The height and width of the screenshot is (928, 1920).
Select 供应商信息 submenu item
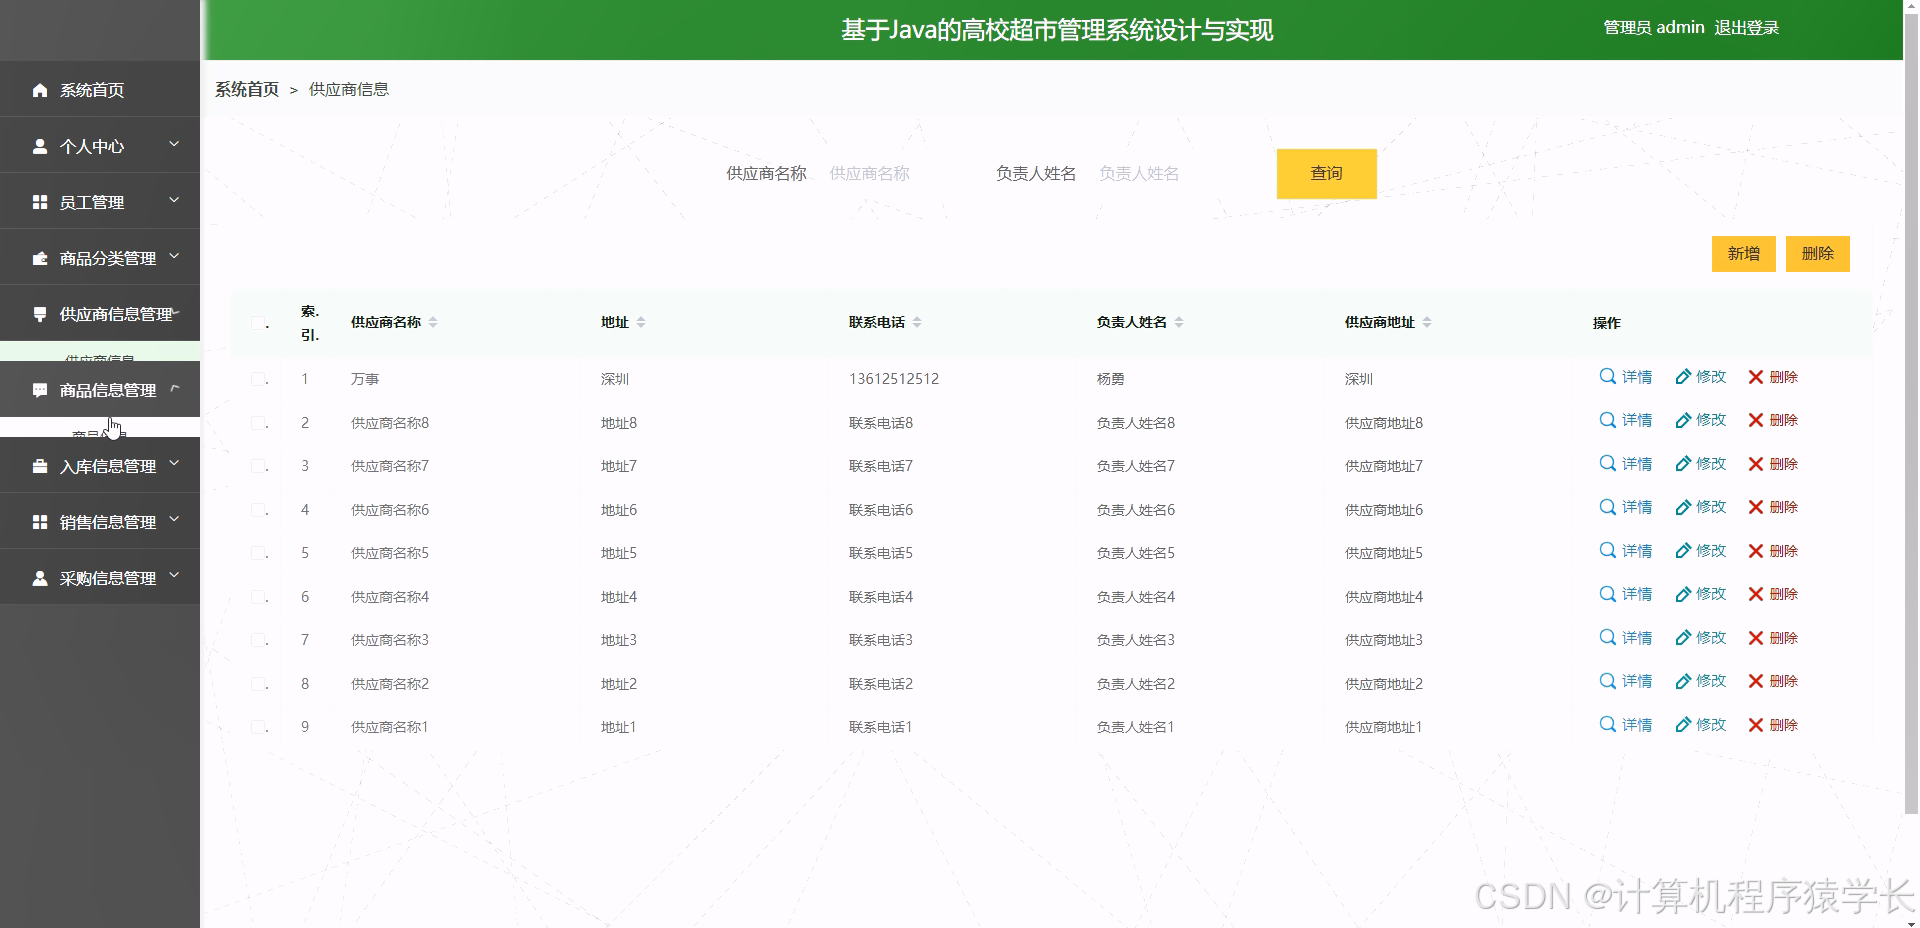[100, 358]
